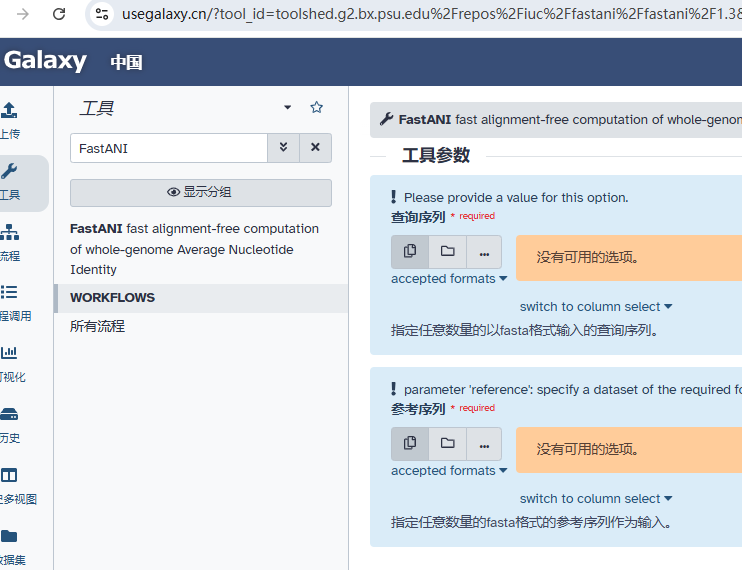Click the 查询序列 parameter label

click(418, 217)
